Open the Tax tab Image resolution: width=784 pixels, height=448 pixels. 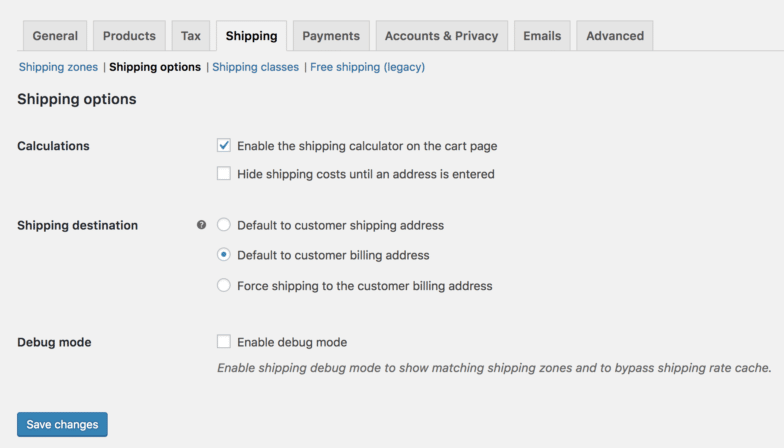(x=191, y=36)
